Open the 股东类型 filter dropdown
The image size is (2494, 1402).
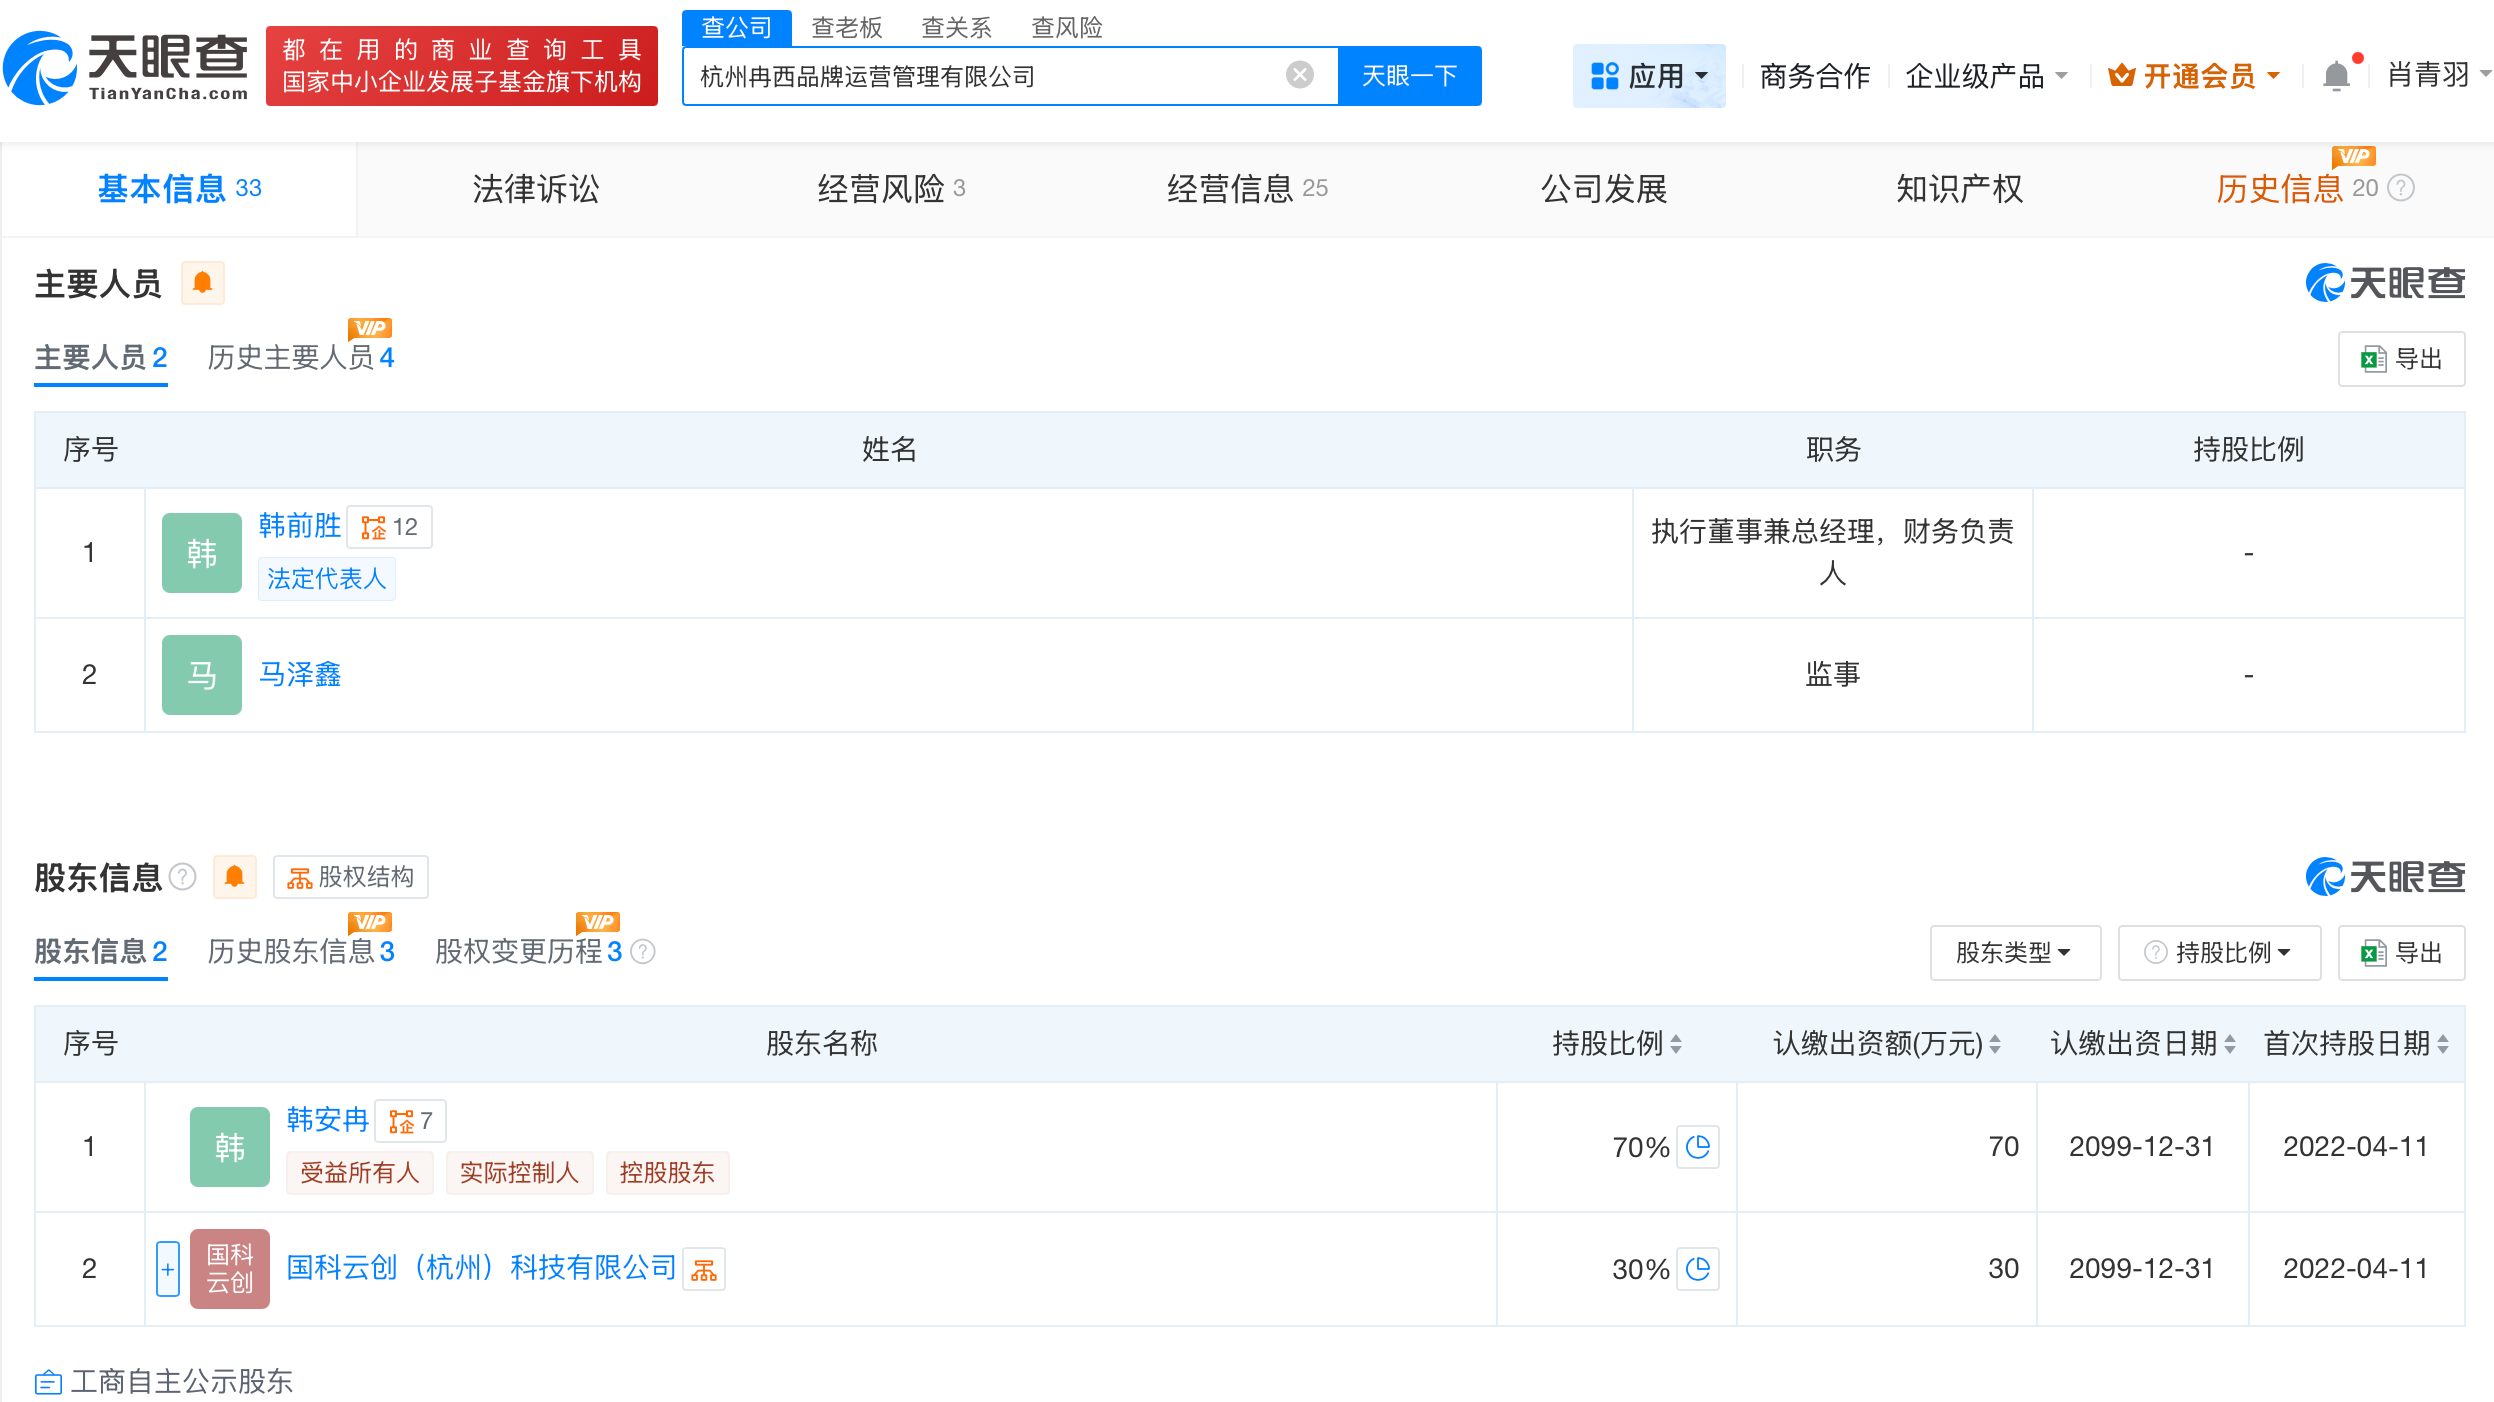tap(2015, 952)
